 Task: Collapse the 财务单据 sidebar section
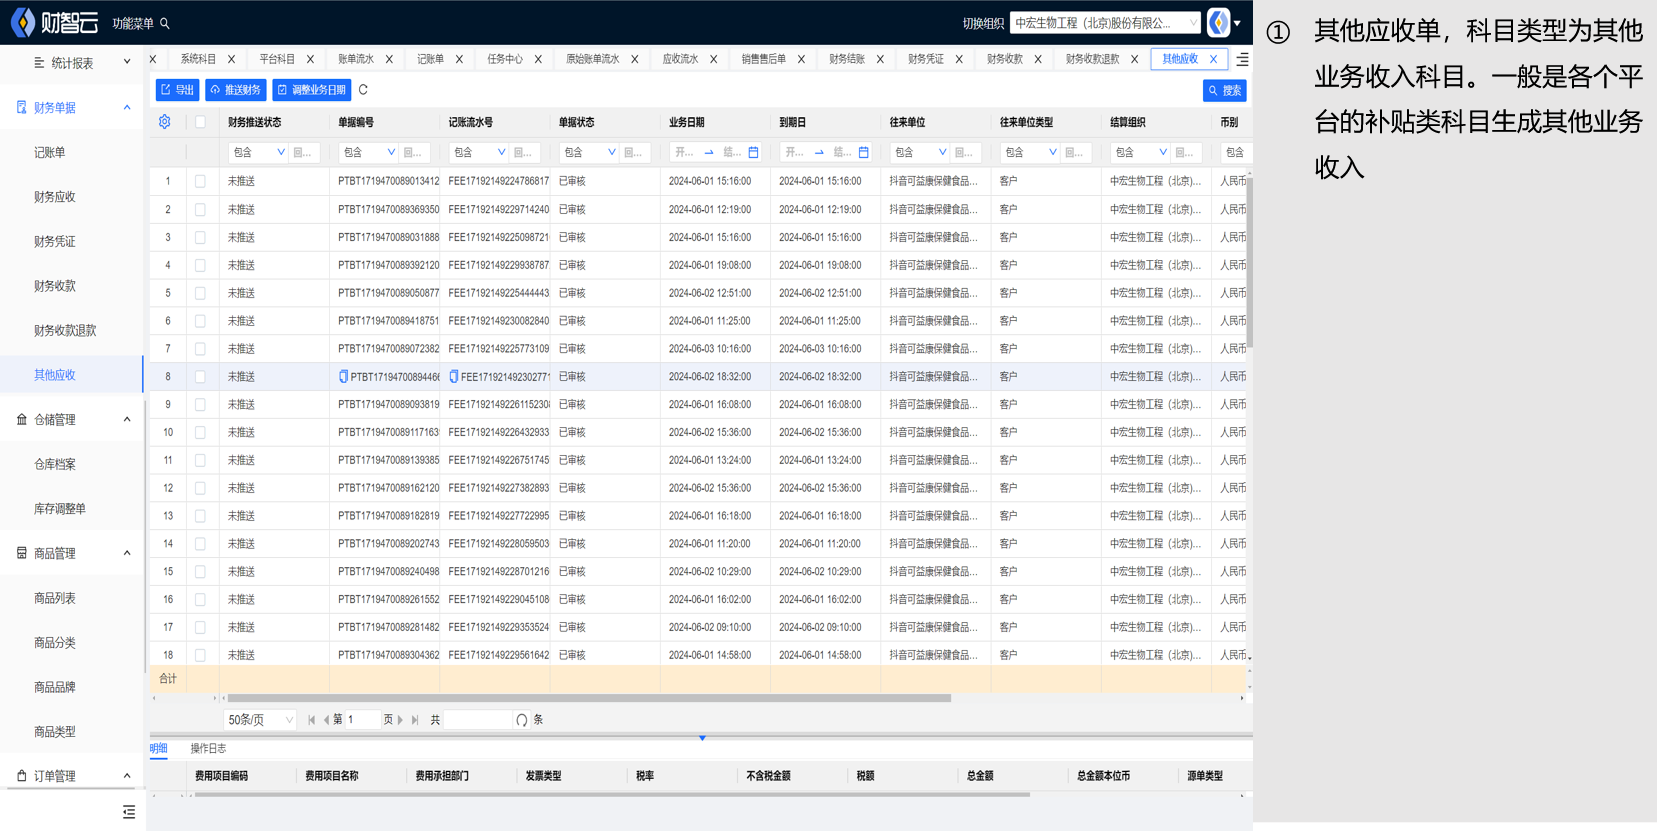[x=127, y=108]
